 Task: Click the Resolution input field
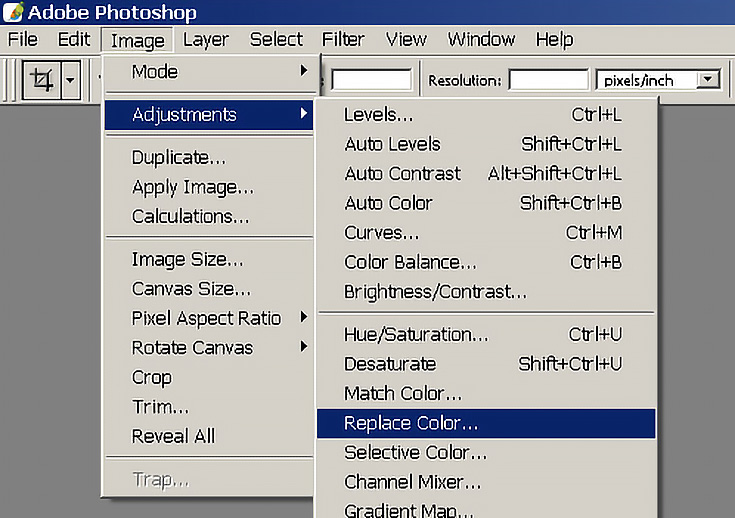(x=548, y=80)
